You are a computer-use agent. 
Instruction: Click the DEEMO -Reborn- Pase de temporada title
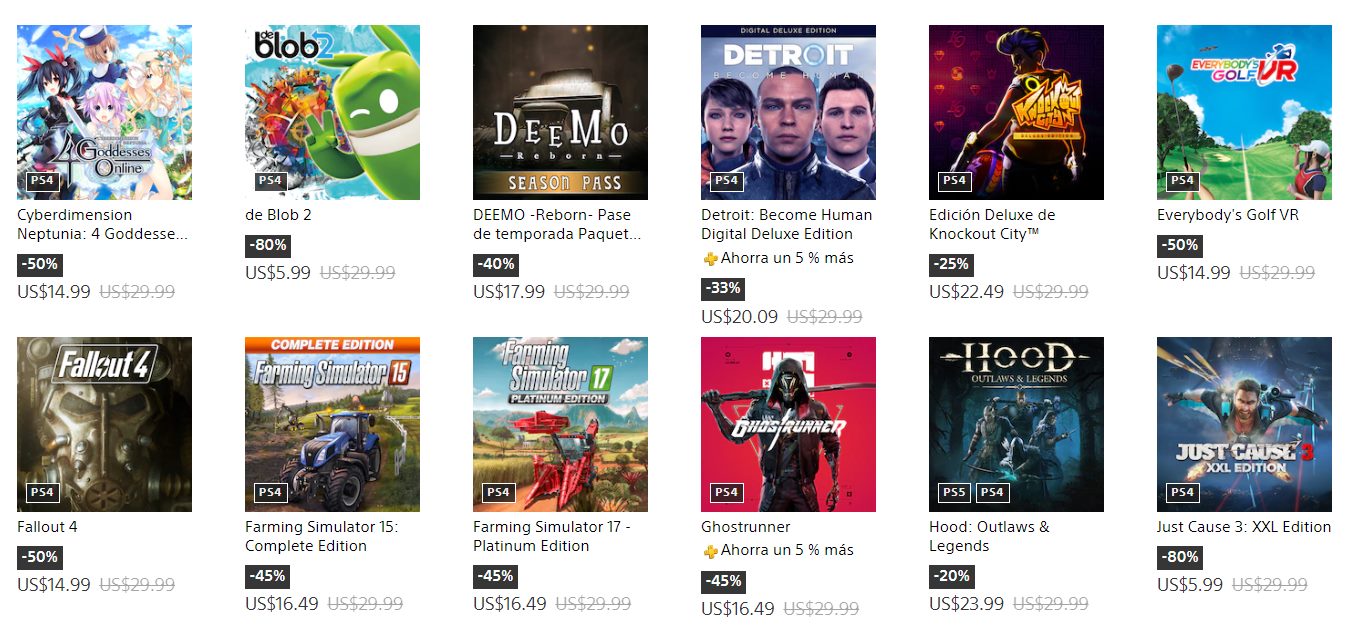point(557,224)
